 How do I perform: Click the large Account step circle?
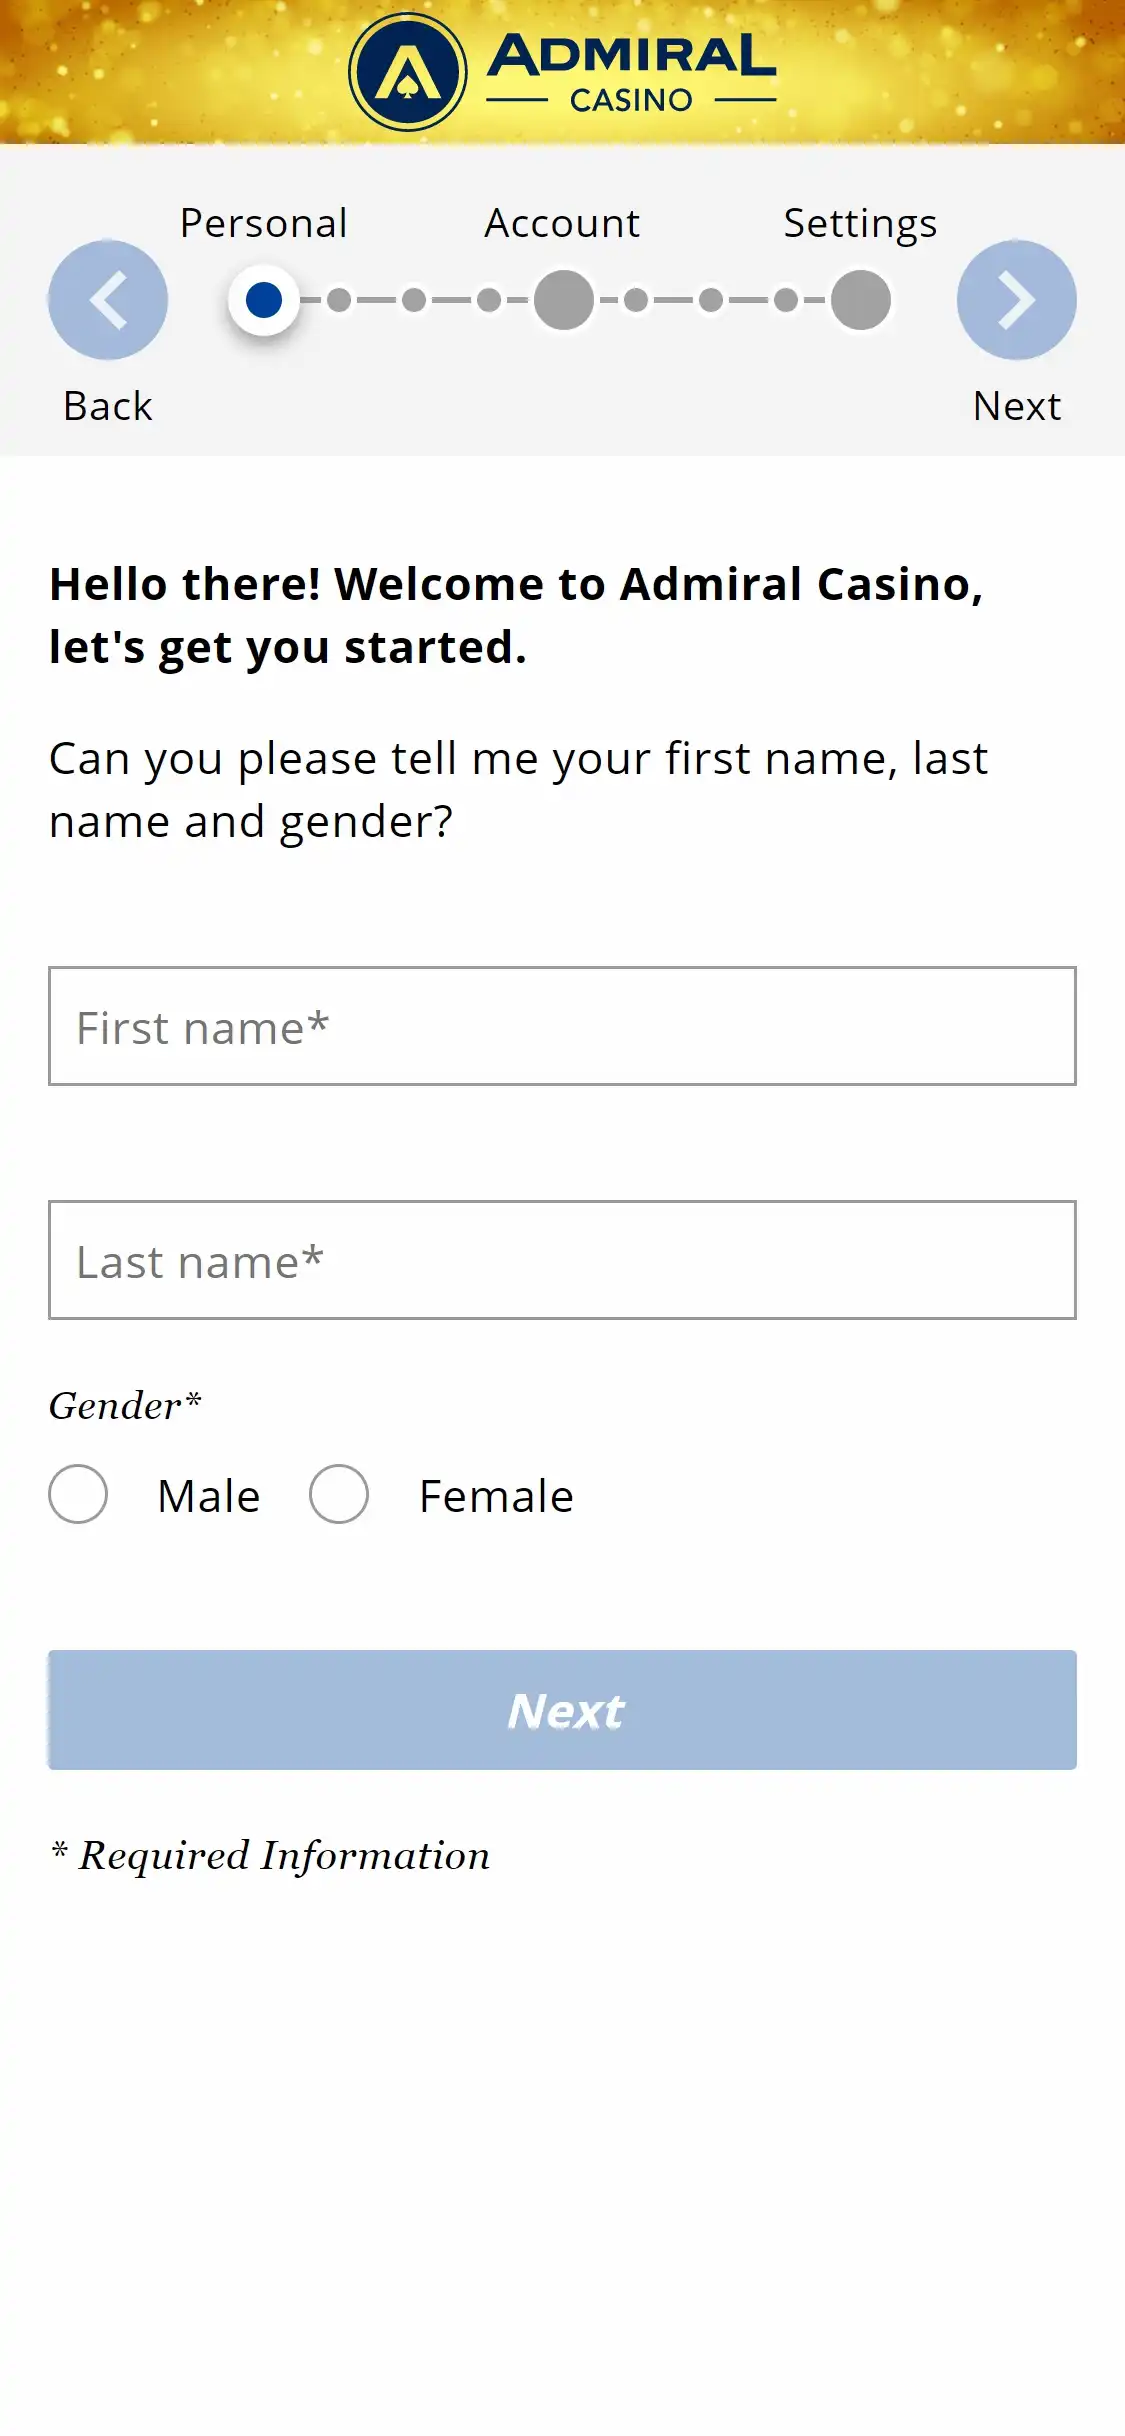click(564, 300)
